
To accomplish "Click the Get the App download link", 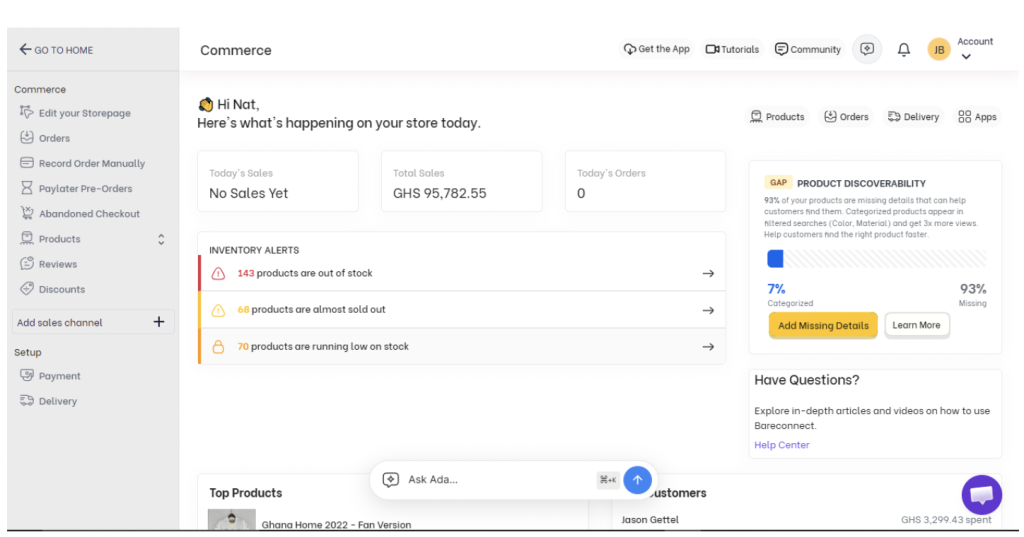I will pyautogui.click(x=656, y=49).
